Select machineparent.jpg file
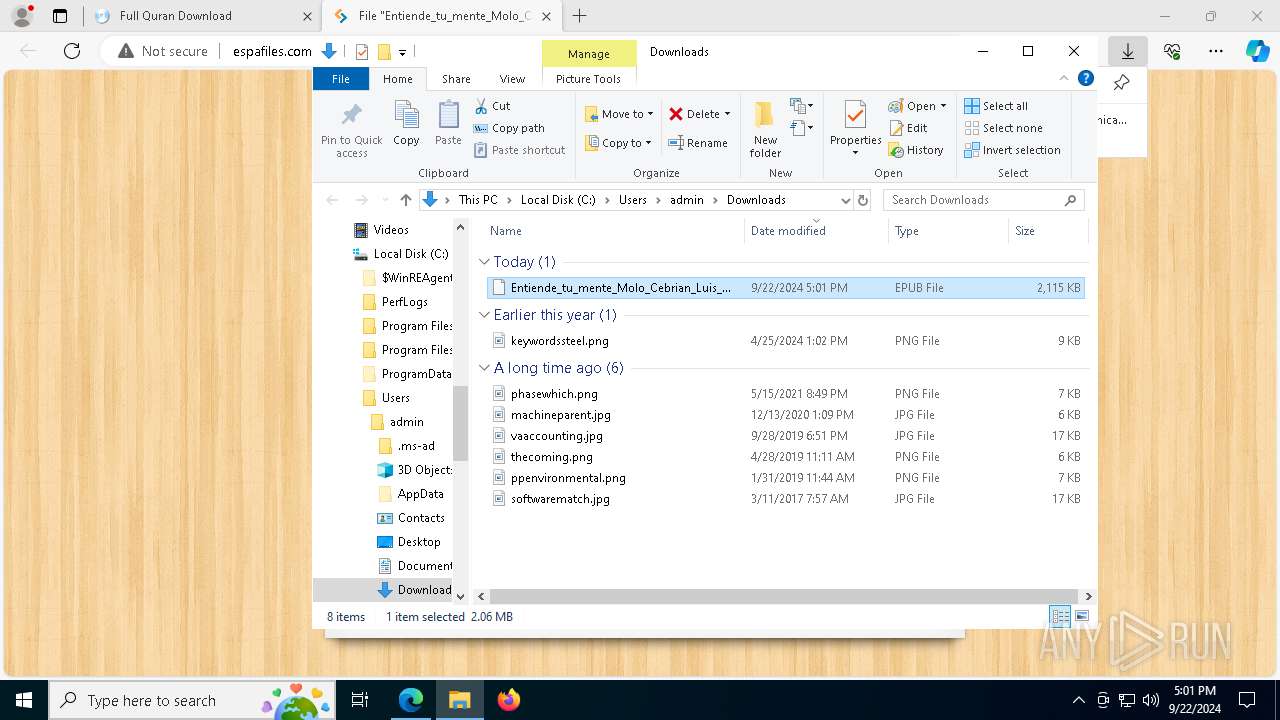Viewport: 1280px width, 720px height. click(785, 415)
